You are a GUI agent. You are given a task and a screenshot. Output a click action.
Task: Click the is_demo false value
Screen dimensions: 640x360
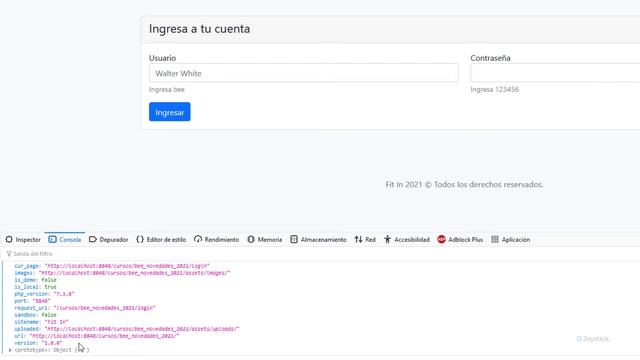click(x=49, y=280)
